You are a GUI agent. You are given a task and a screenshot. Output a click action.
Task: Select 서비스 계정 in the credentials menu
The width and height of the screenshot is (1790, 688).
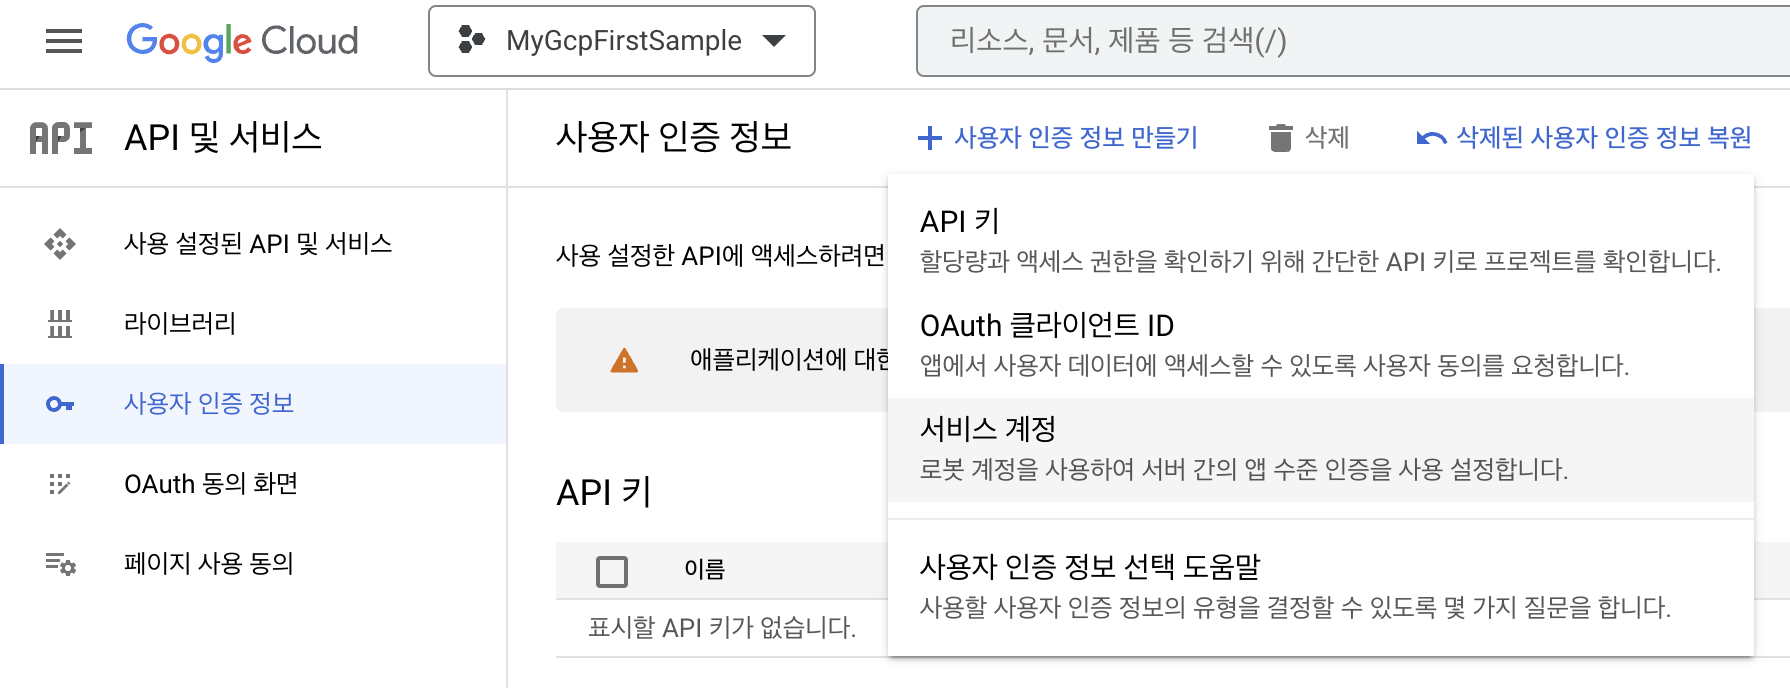[x=1321, y=449]
